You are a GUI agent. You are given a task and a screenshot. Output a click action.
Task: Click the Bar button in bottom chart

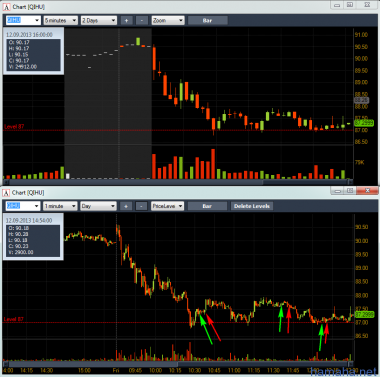(207, 206)
